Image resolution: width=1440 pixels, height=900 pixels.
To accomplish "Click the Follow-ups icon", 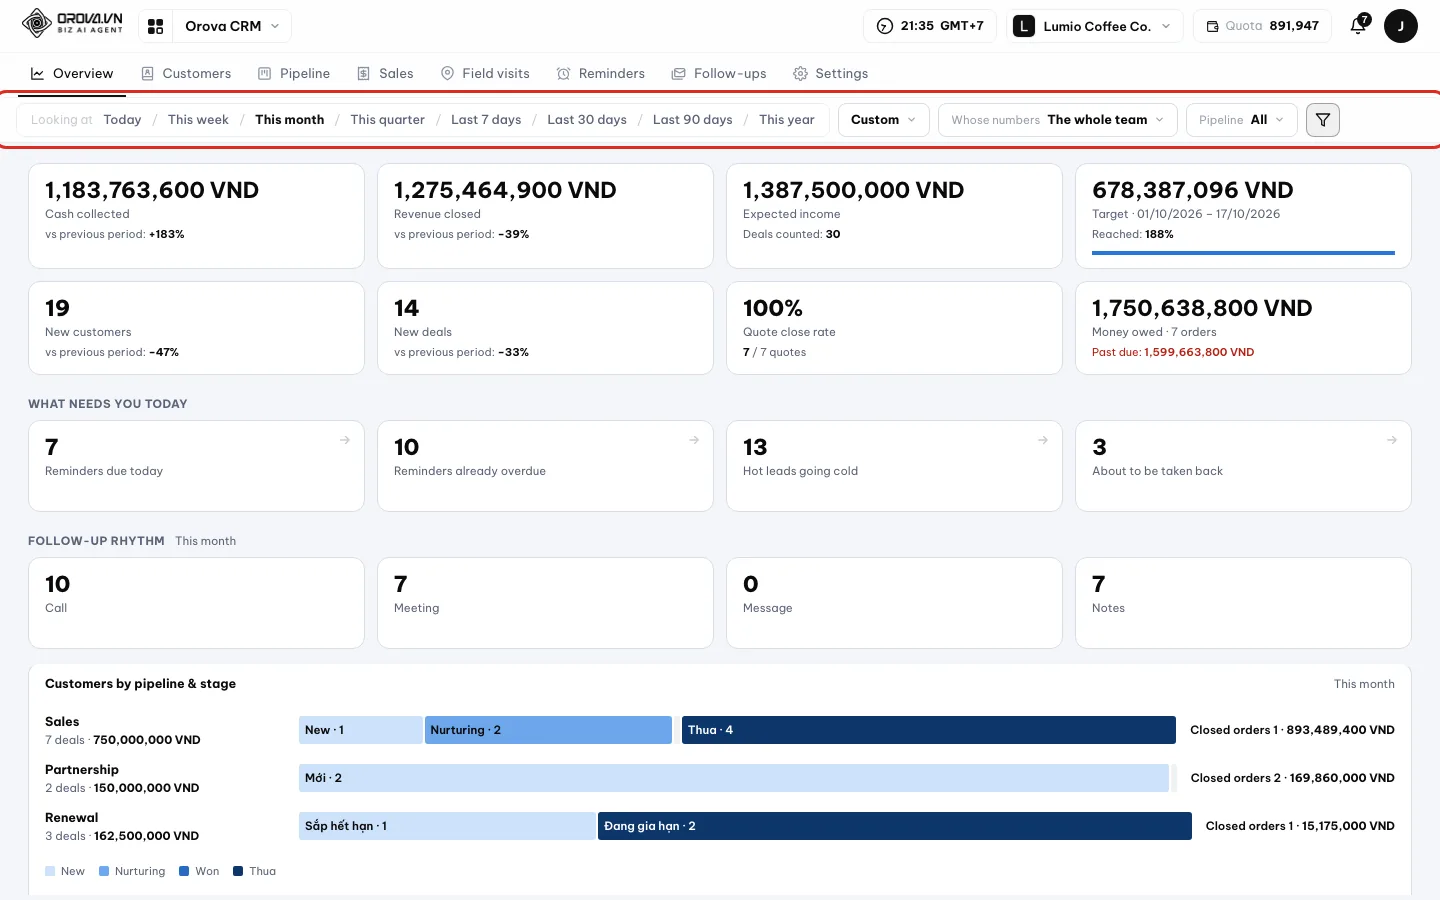I will click(x=679, y=74).
